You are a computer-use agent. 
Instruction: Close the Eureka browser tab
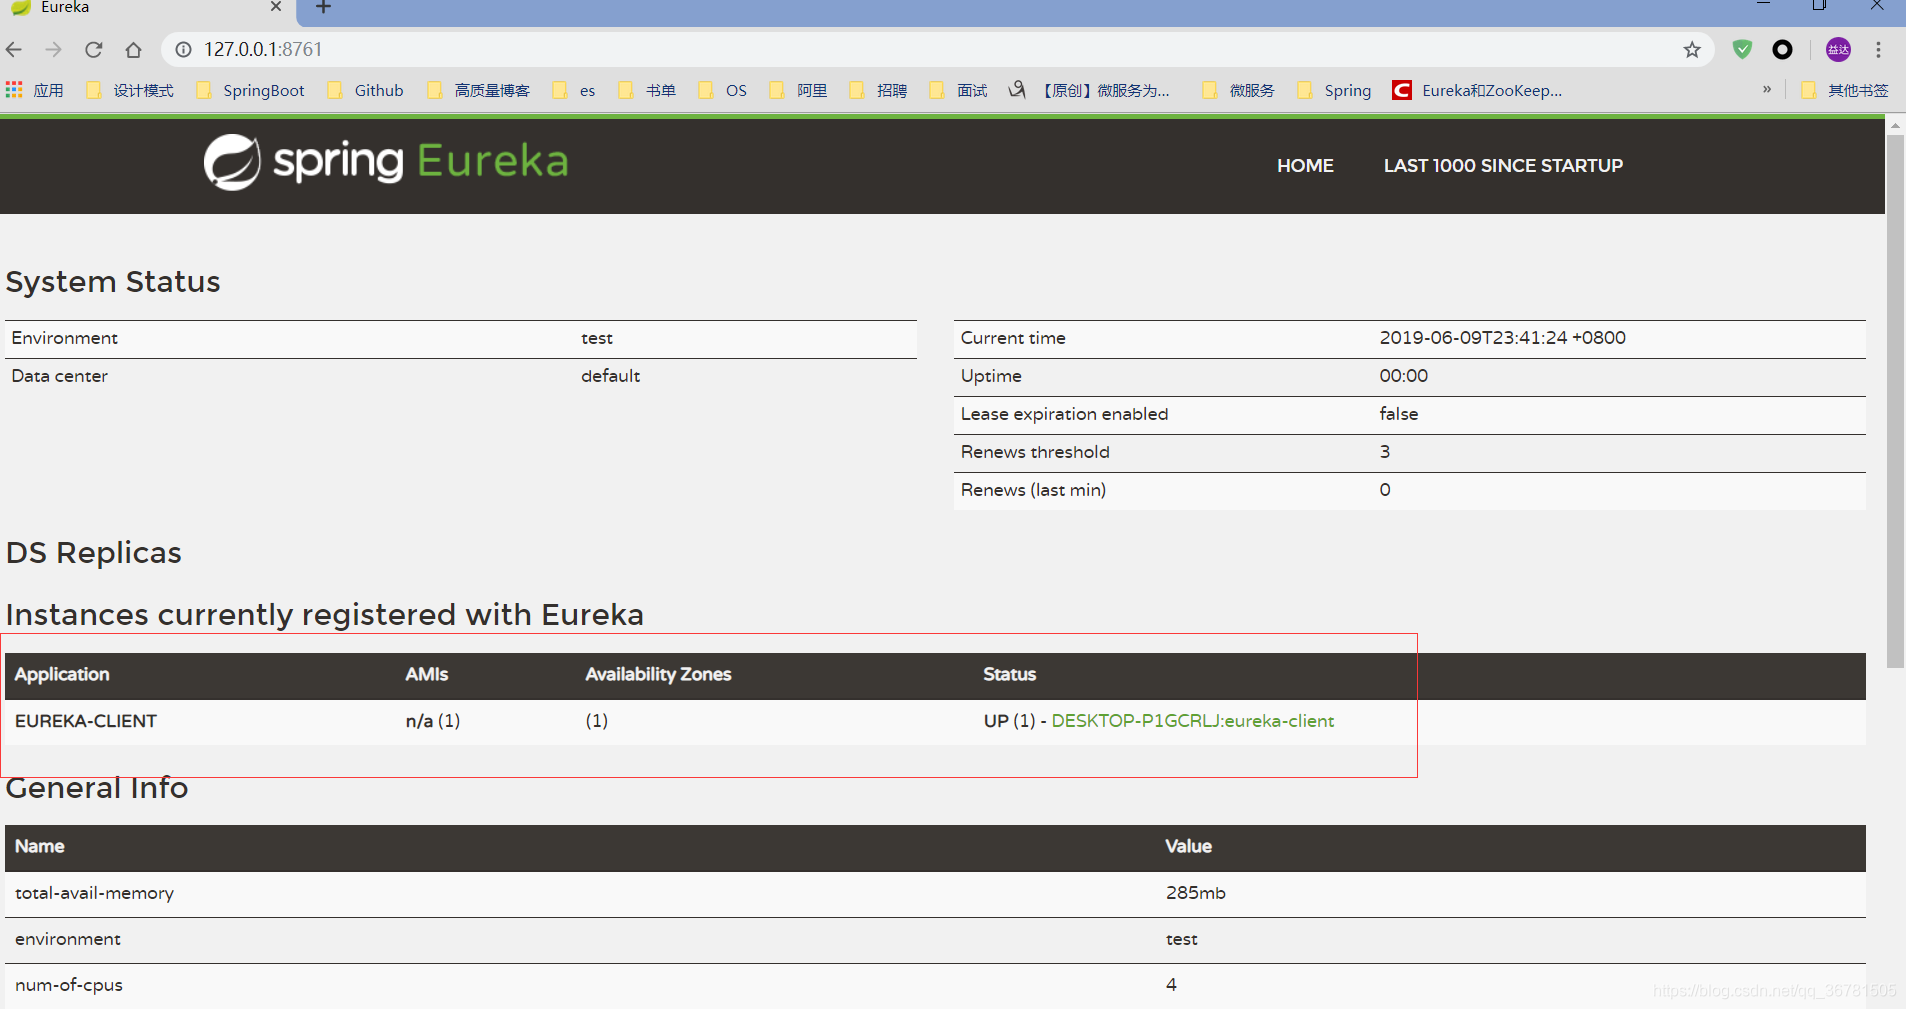point(276,7)
